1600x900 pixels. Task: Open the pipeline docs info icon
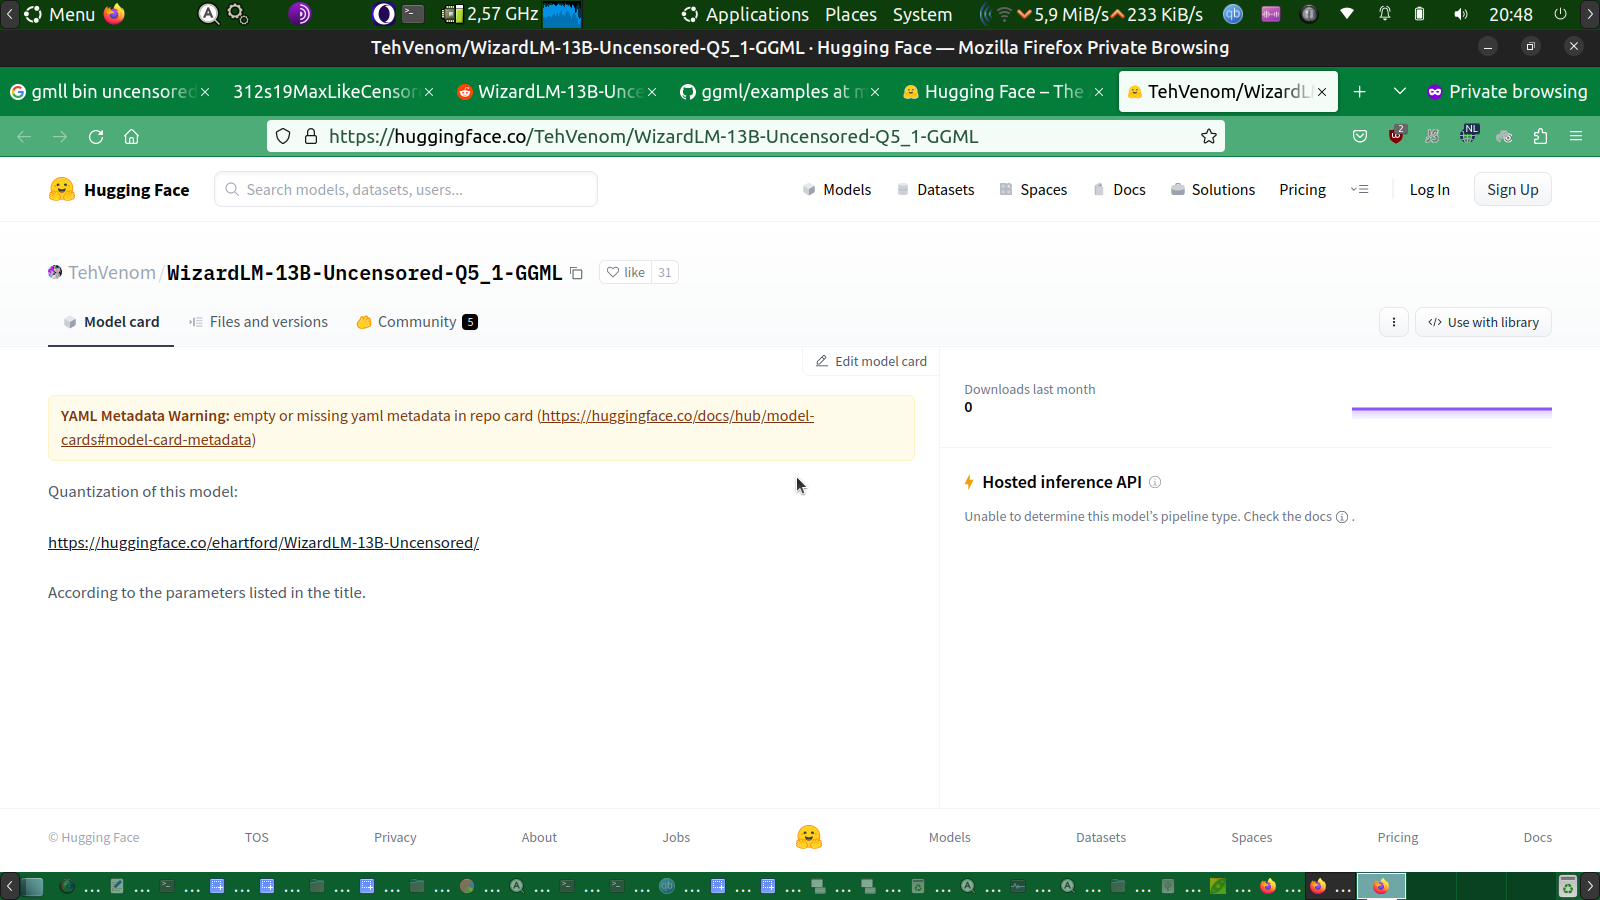point(1342,517)
